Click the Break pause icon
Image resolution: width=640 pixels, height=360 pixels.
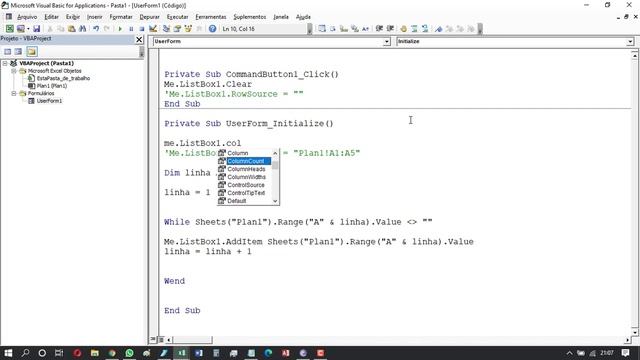point(131,29)
